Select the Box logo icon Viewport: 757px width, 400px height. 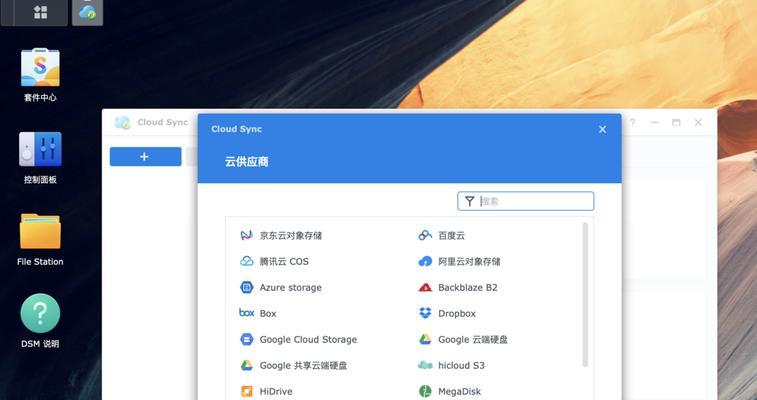(247, 313)
